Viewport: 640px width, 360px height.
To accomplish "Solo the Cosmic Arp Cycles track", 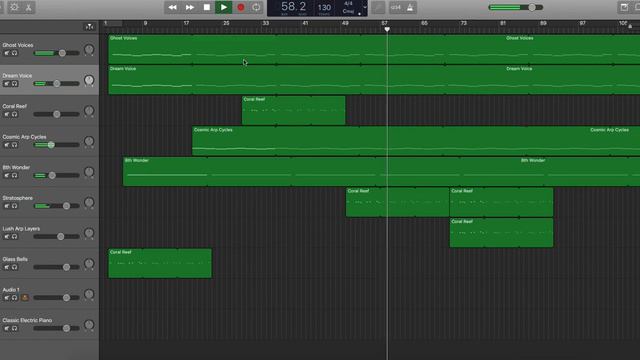I will (x=14, y=145).
